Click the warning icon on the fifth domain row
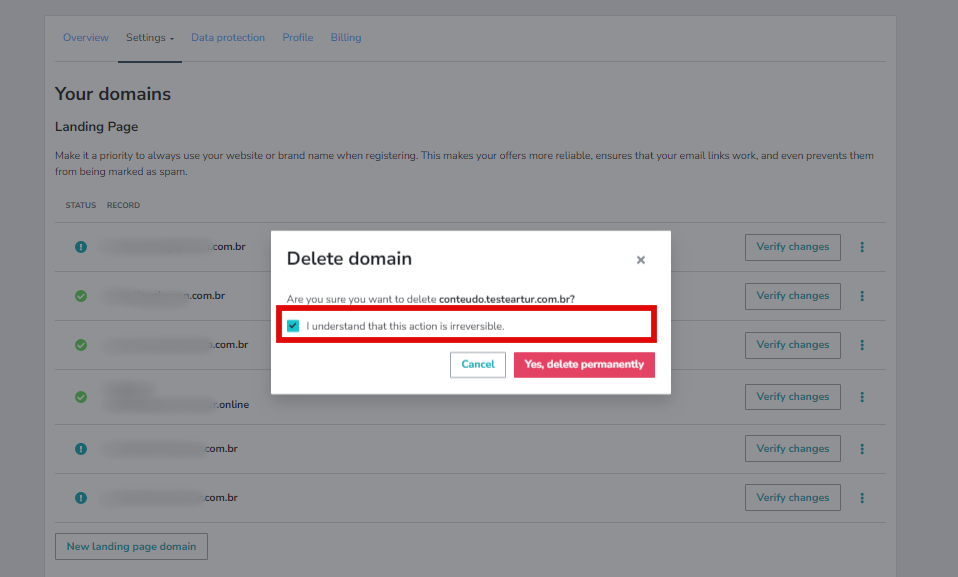This screenshot has width=958, height=577. 81,448
